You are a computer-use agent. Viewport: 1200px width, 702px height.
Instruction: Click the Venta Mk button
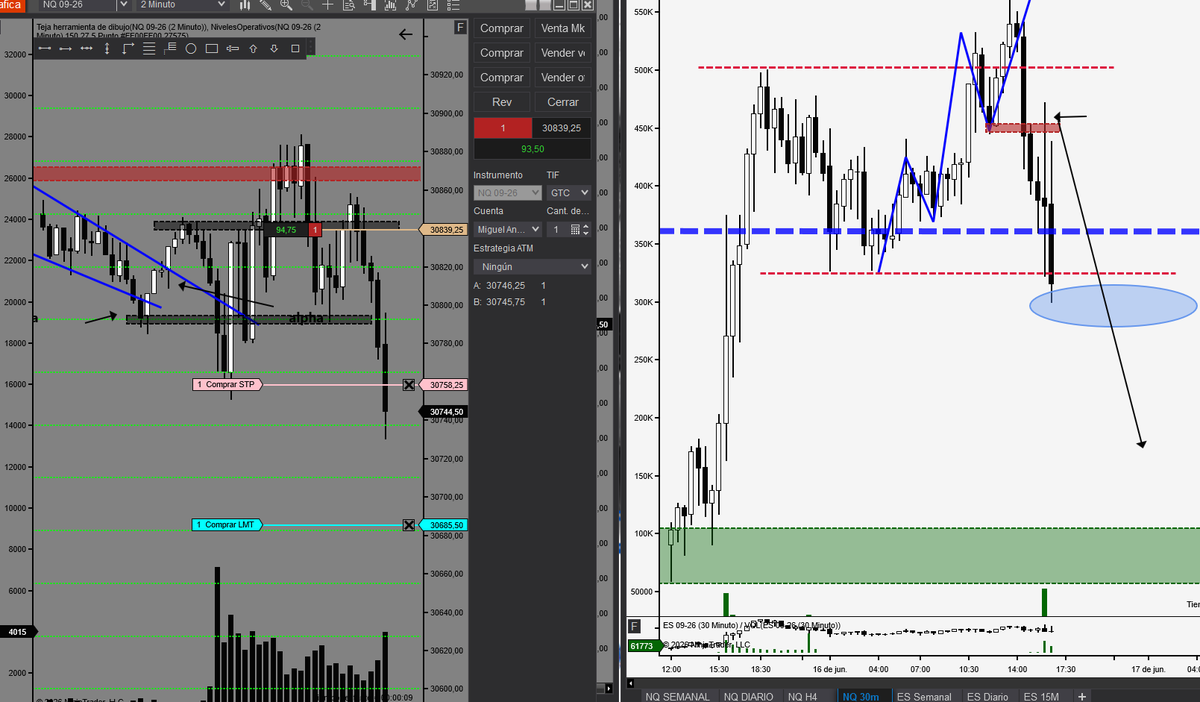click(562, 28)
